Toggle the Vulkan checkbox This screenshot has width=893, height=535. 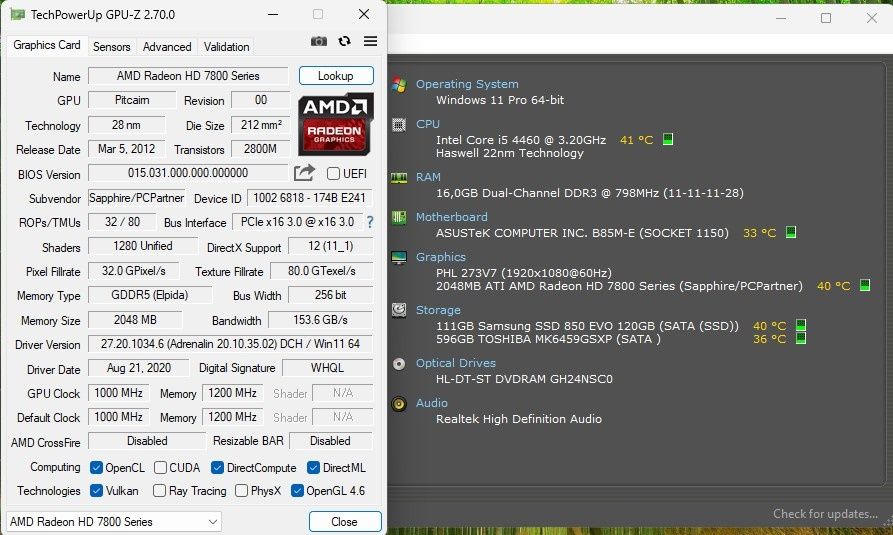tap(96, 491)
